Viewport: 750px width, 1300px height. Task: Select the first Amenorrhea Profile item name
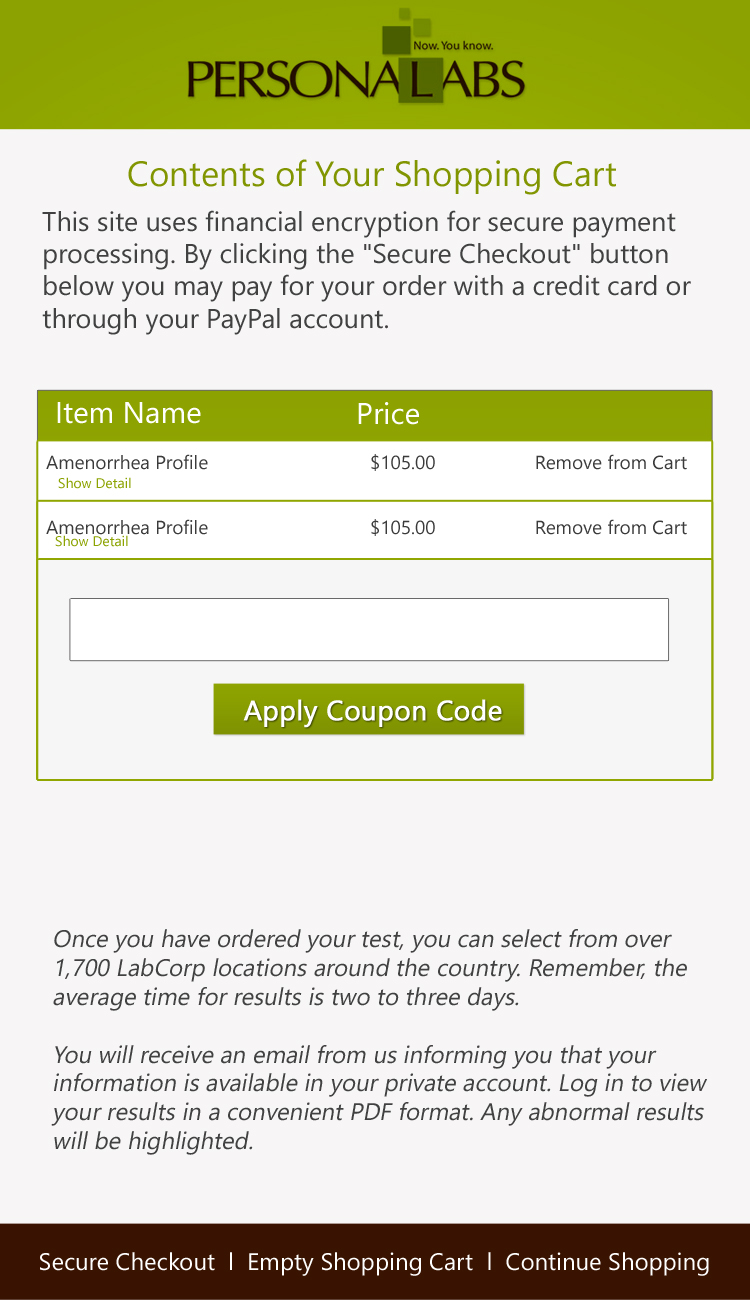[x=127, y=463]
